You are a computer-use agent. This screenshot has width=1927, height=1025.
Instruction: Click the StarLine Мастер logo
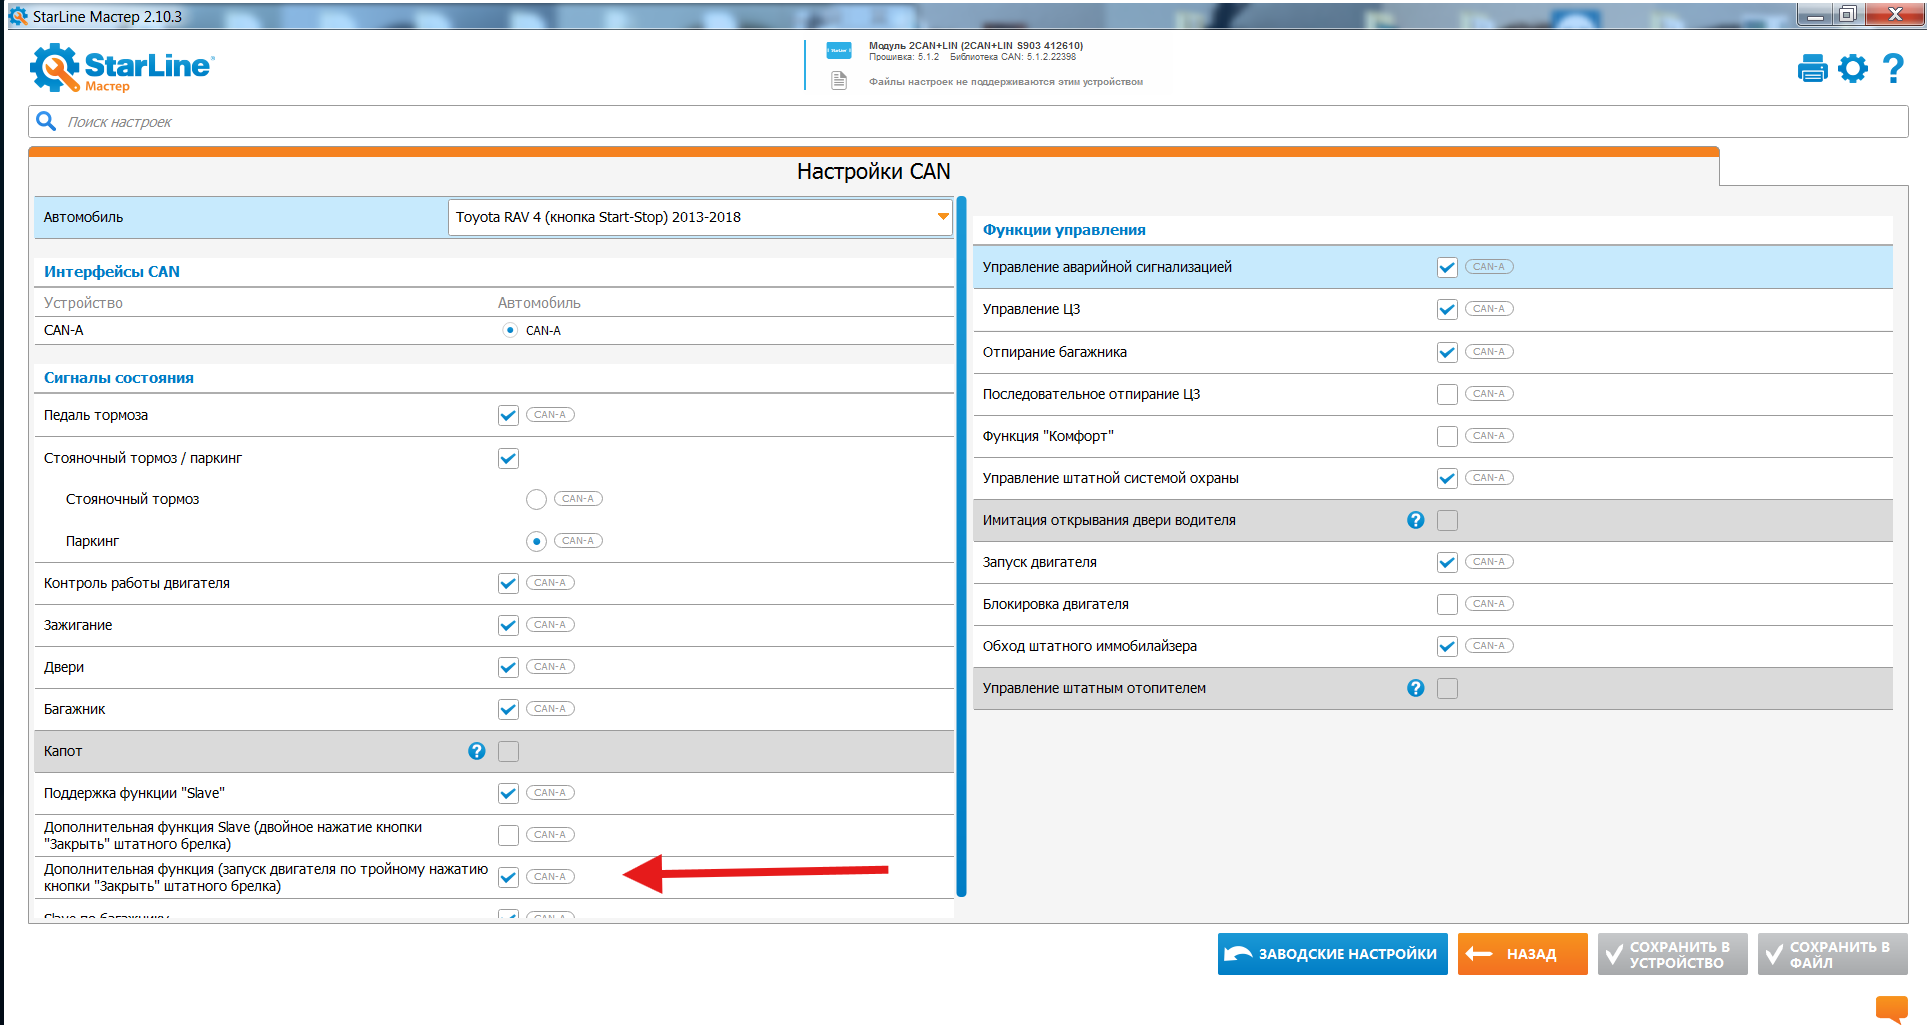122,68
